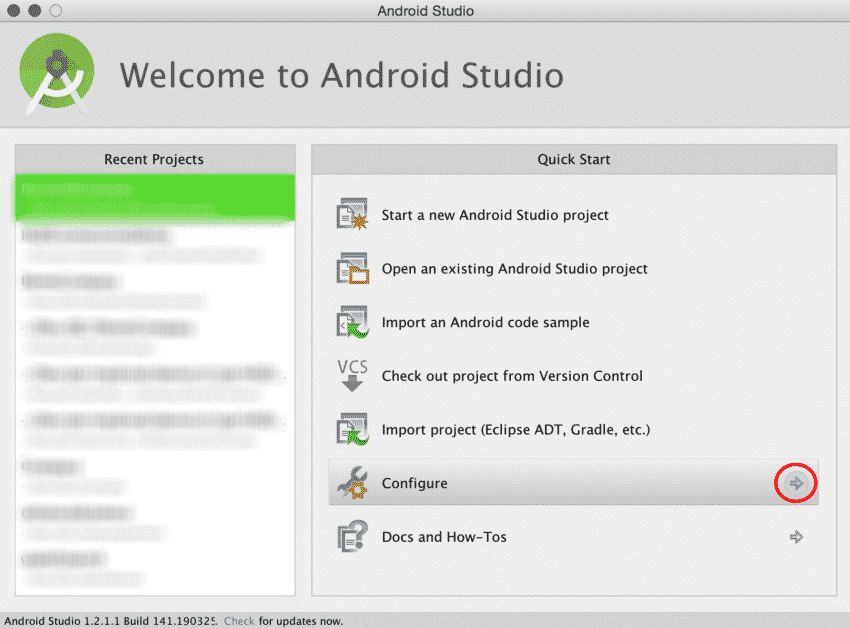850x628 pixels.
Task: Expand the Docs and How-Tos arrow
Action: click(x=796, y=537)
